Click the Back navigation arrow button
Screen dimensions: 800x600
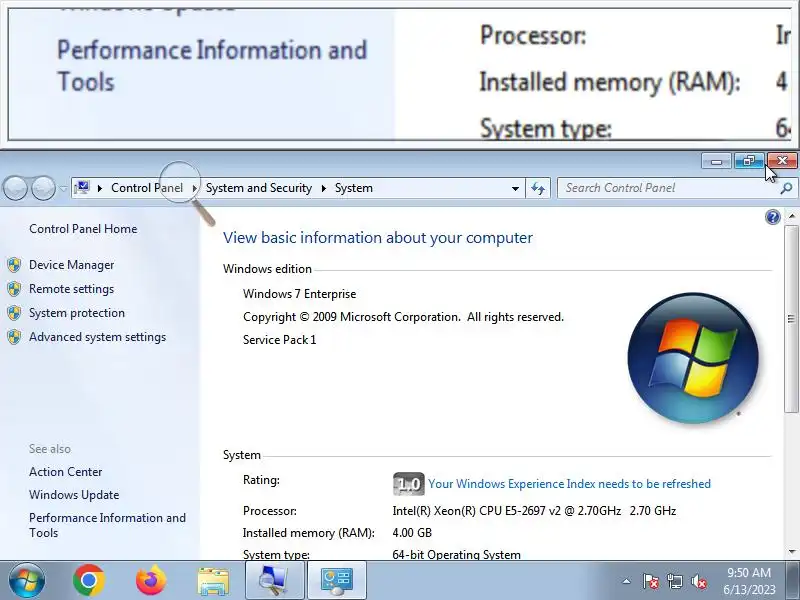[x=15, y=188]
